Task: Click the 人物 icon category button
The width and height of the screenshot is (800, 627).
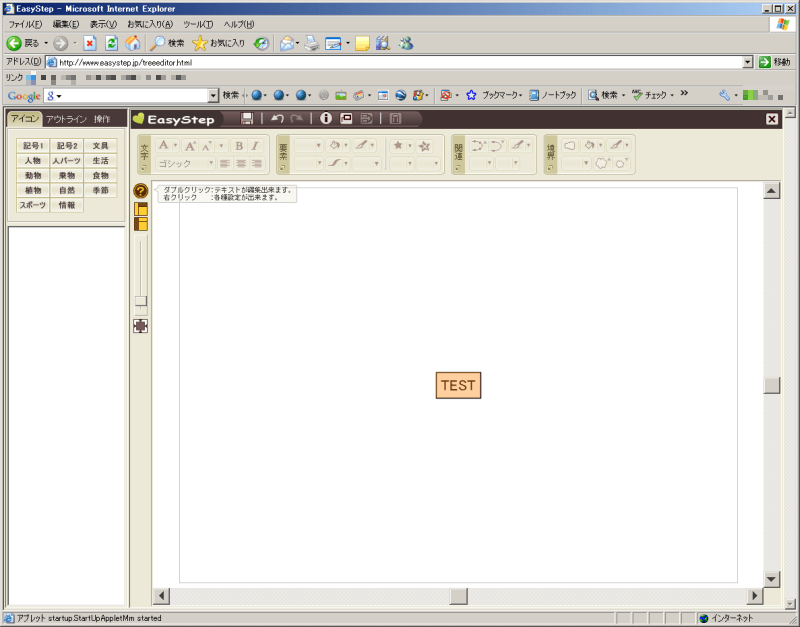Action: (x=33, y=160)
